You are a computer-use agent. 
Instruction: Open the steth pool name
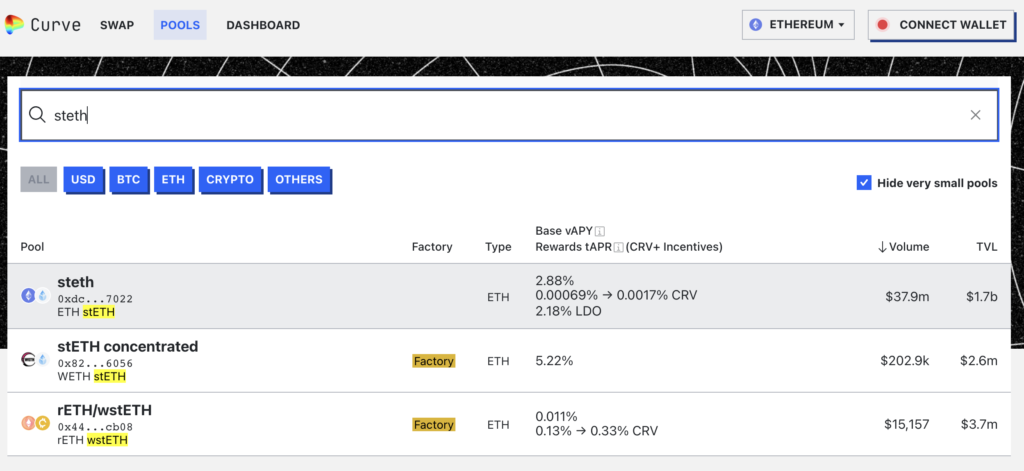coord(76,282)
